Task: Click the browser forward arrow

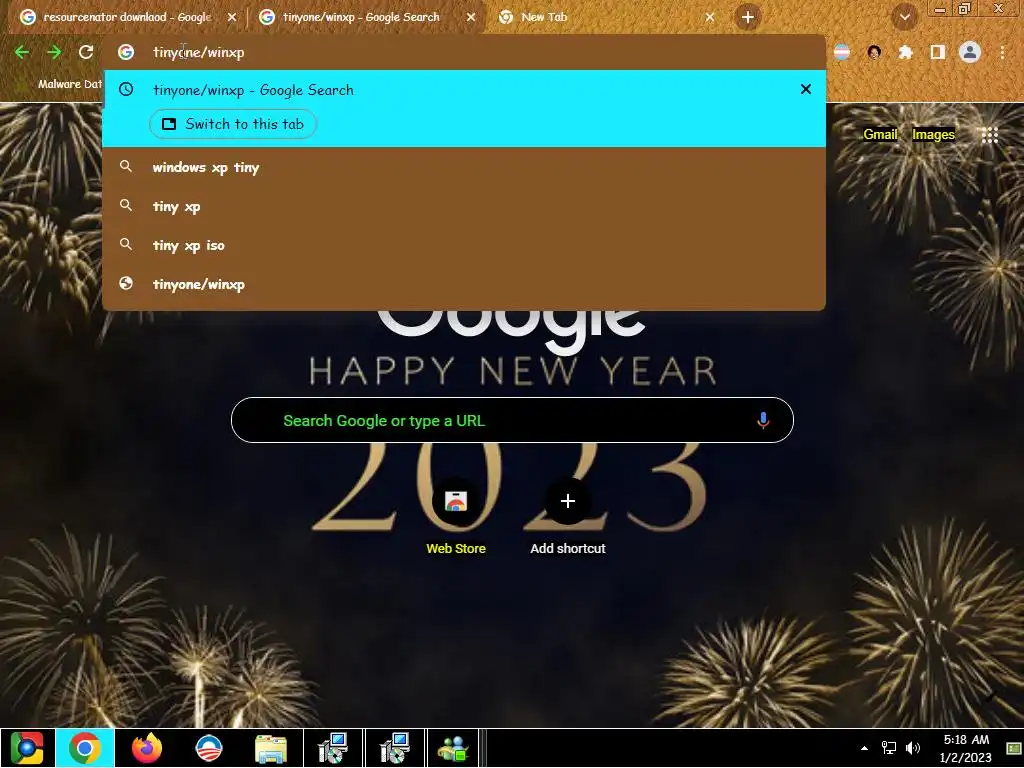Action: click(x=54, y=52)
